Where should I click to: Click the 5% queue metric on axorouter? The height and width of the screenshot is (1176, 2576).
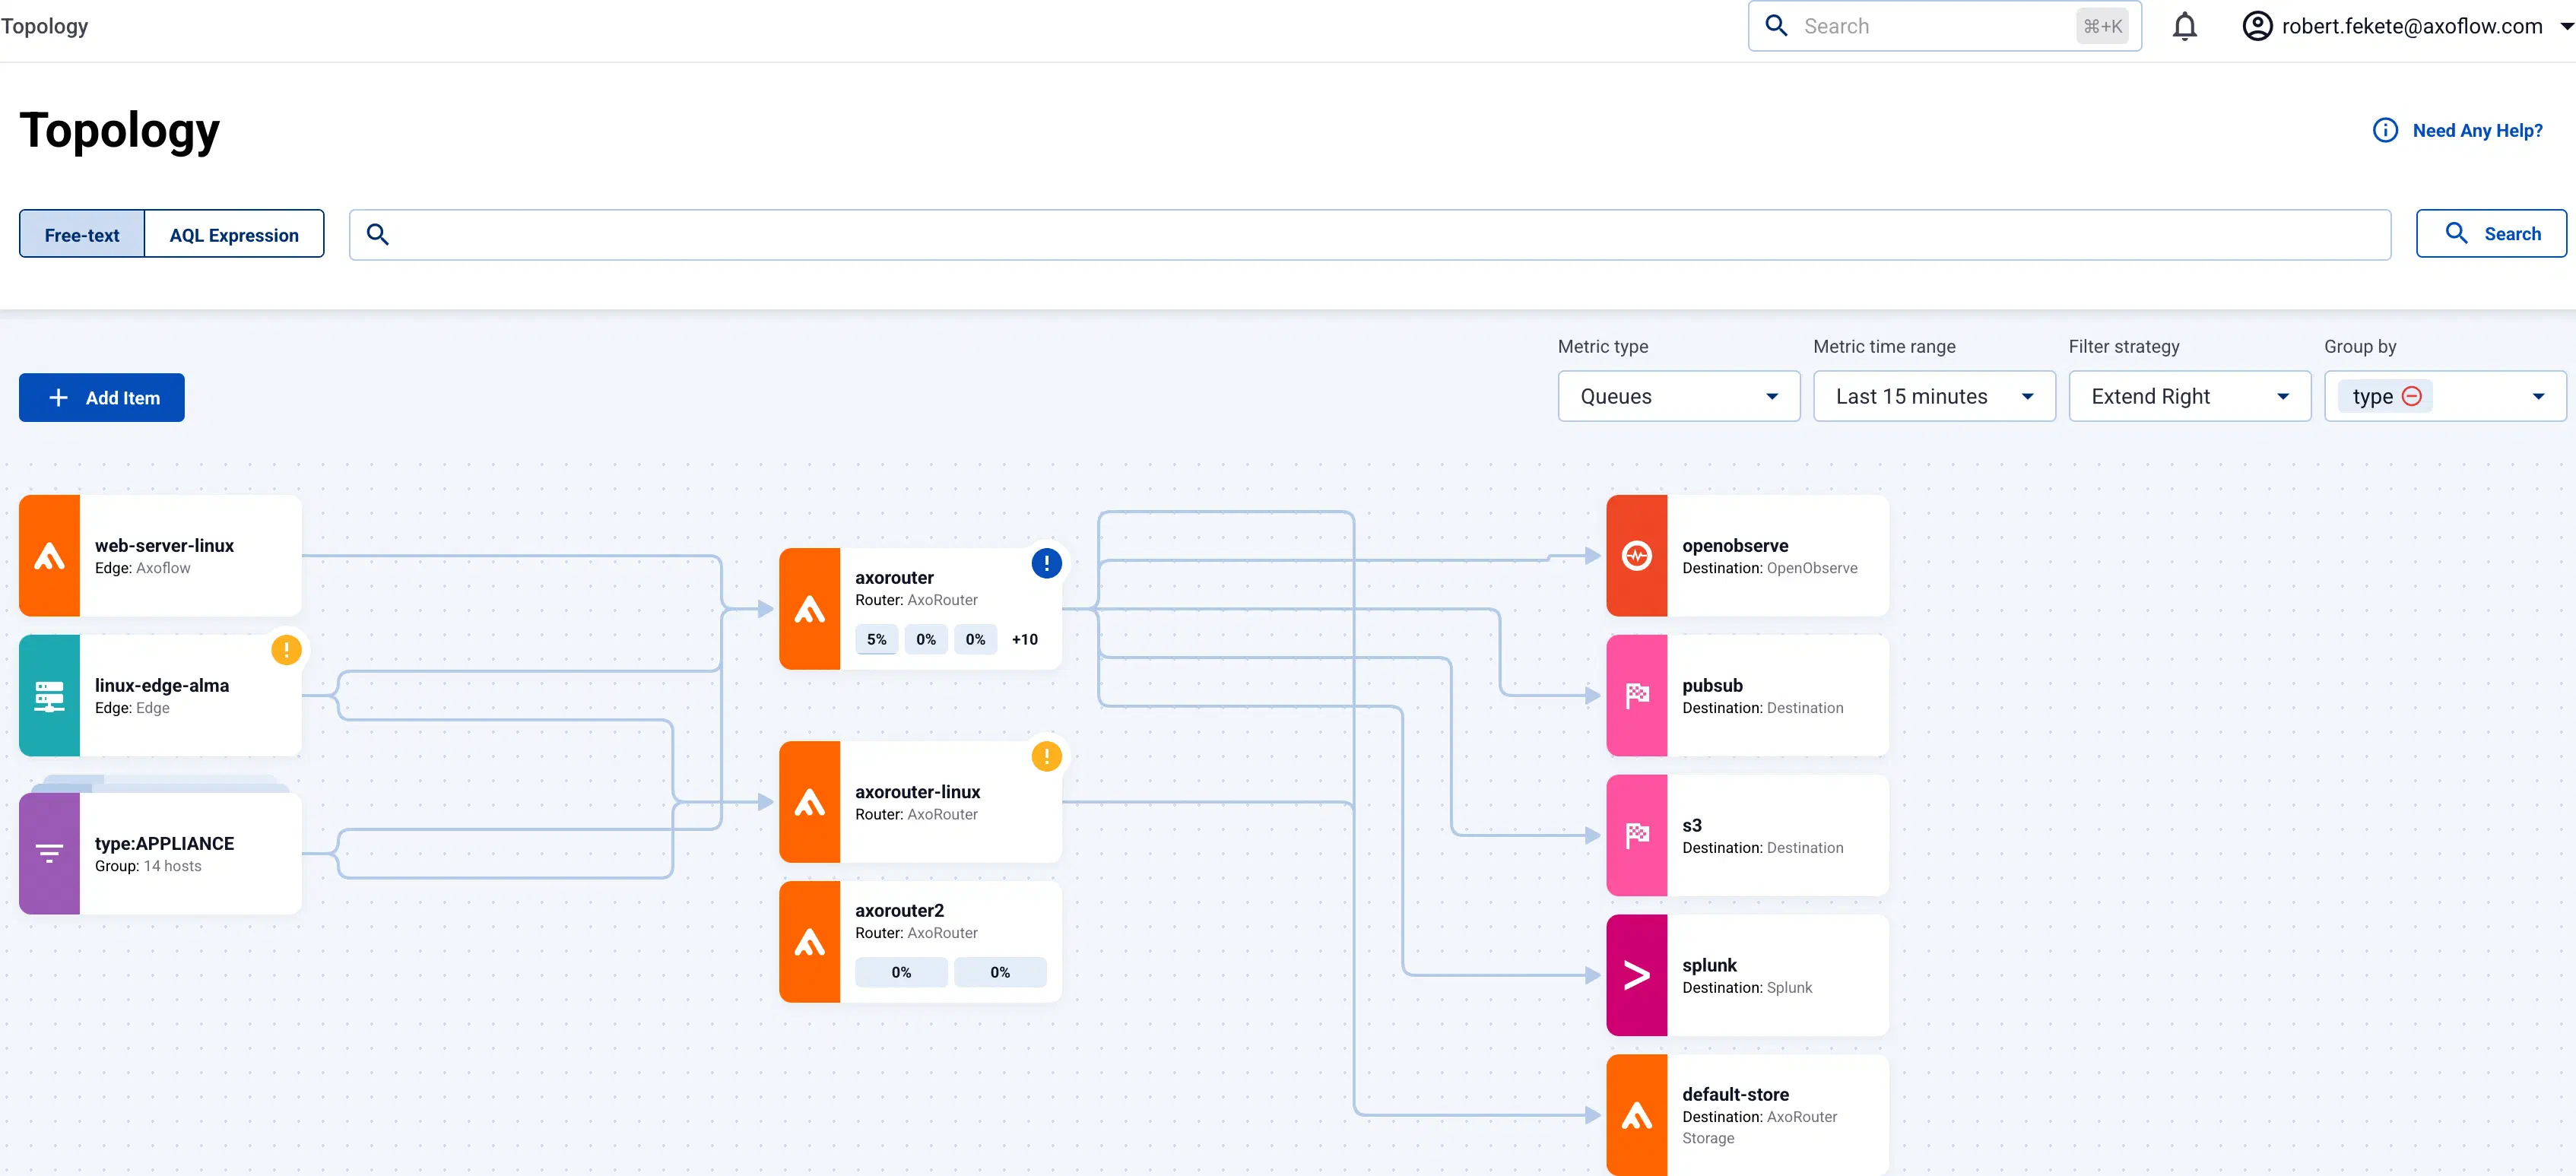point(876,639)
